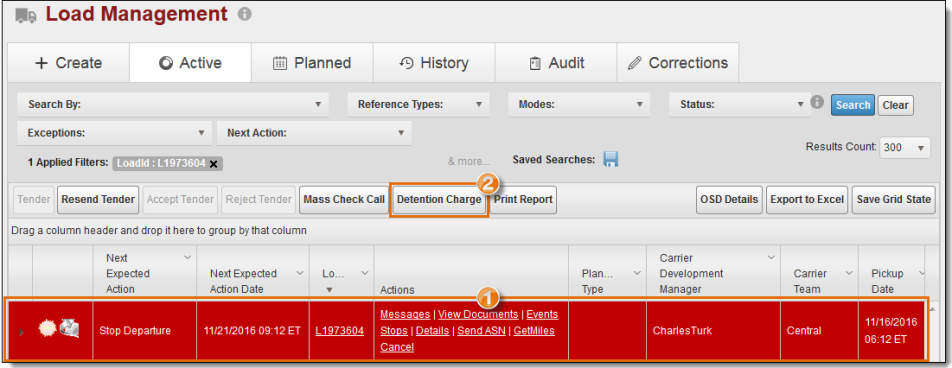Click the grayed-out Tender button
The height and width of the screenshot is (368, 952).
(x=34, y=199)
